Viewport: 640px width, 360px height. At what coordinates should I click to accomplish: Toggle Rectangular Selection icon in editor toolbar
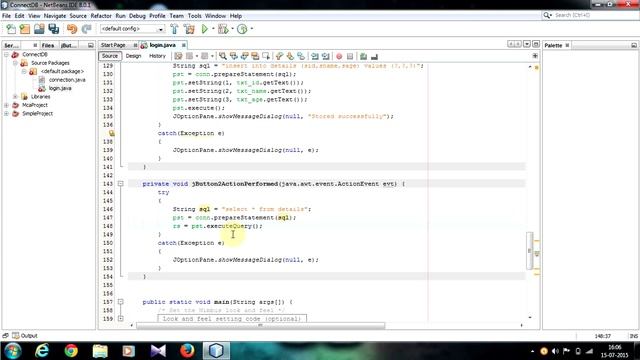click(266, 56)
